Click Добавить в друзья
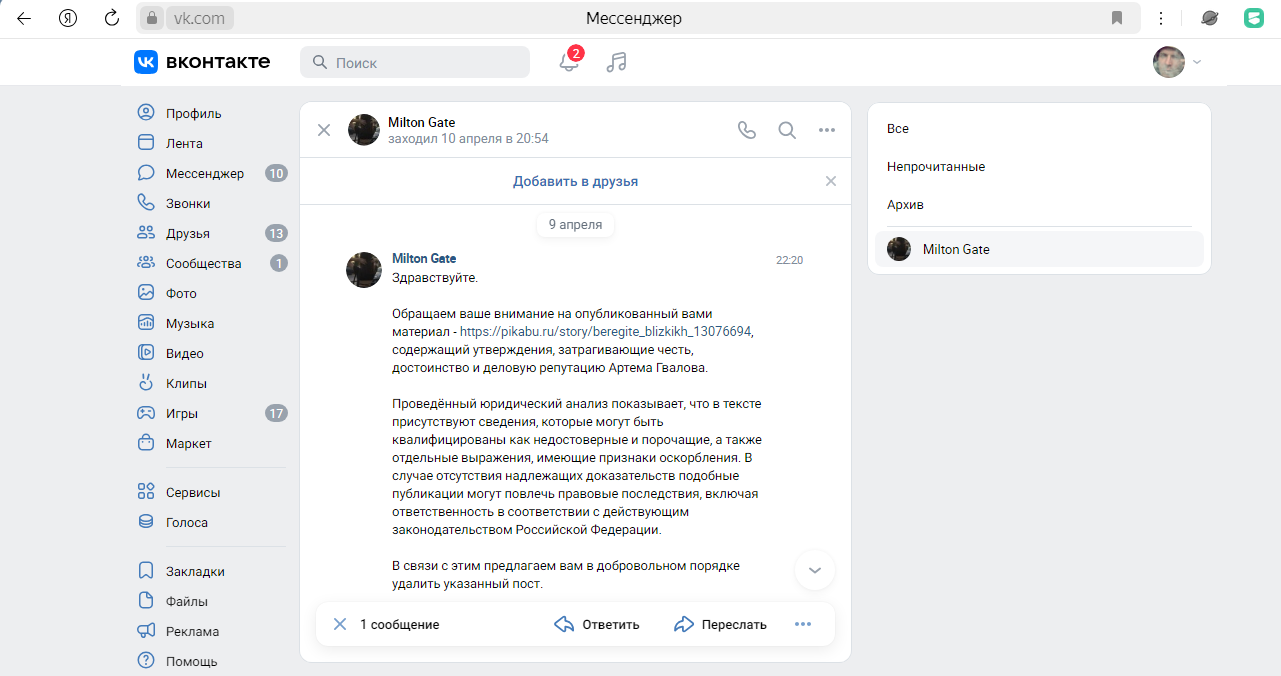Image resolution: width=1281 pixels, height=676 pixels. [575, 181]
